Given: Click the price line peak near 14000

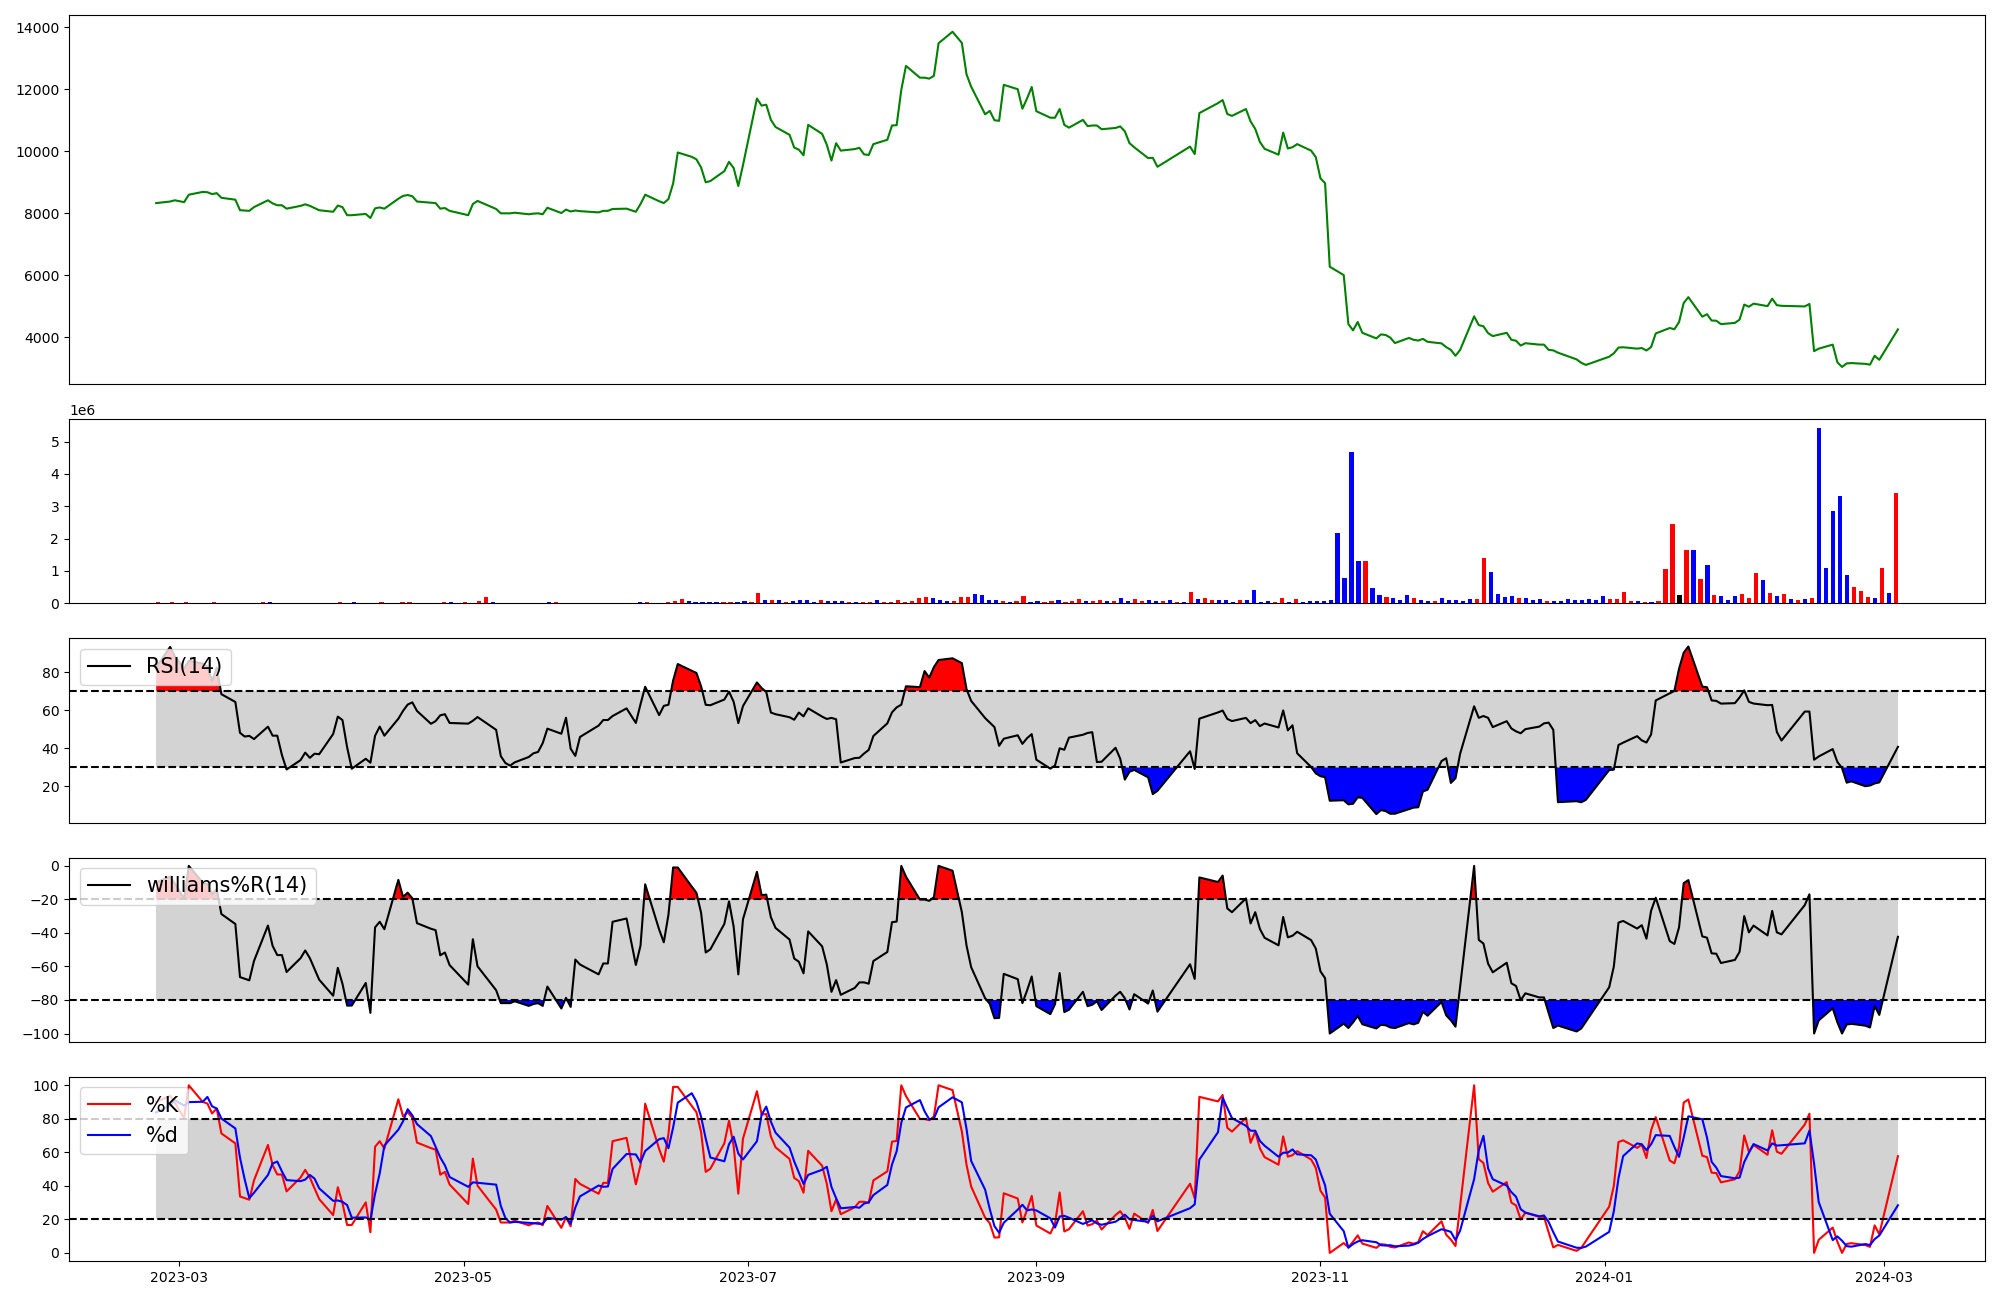Looking at the screenshot, I should point(952,32).
